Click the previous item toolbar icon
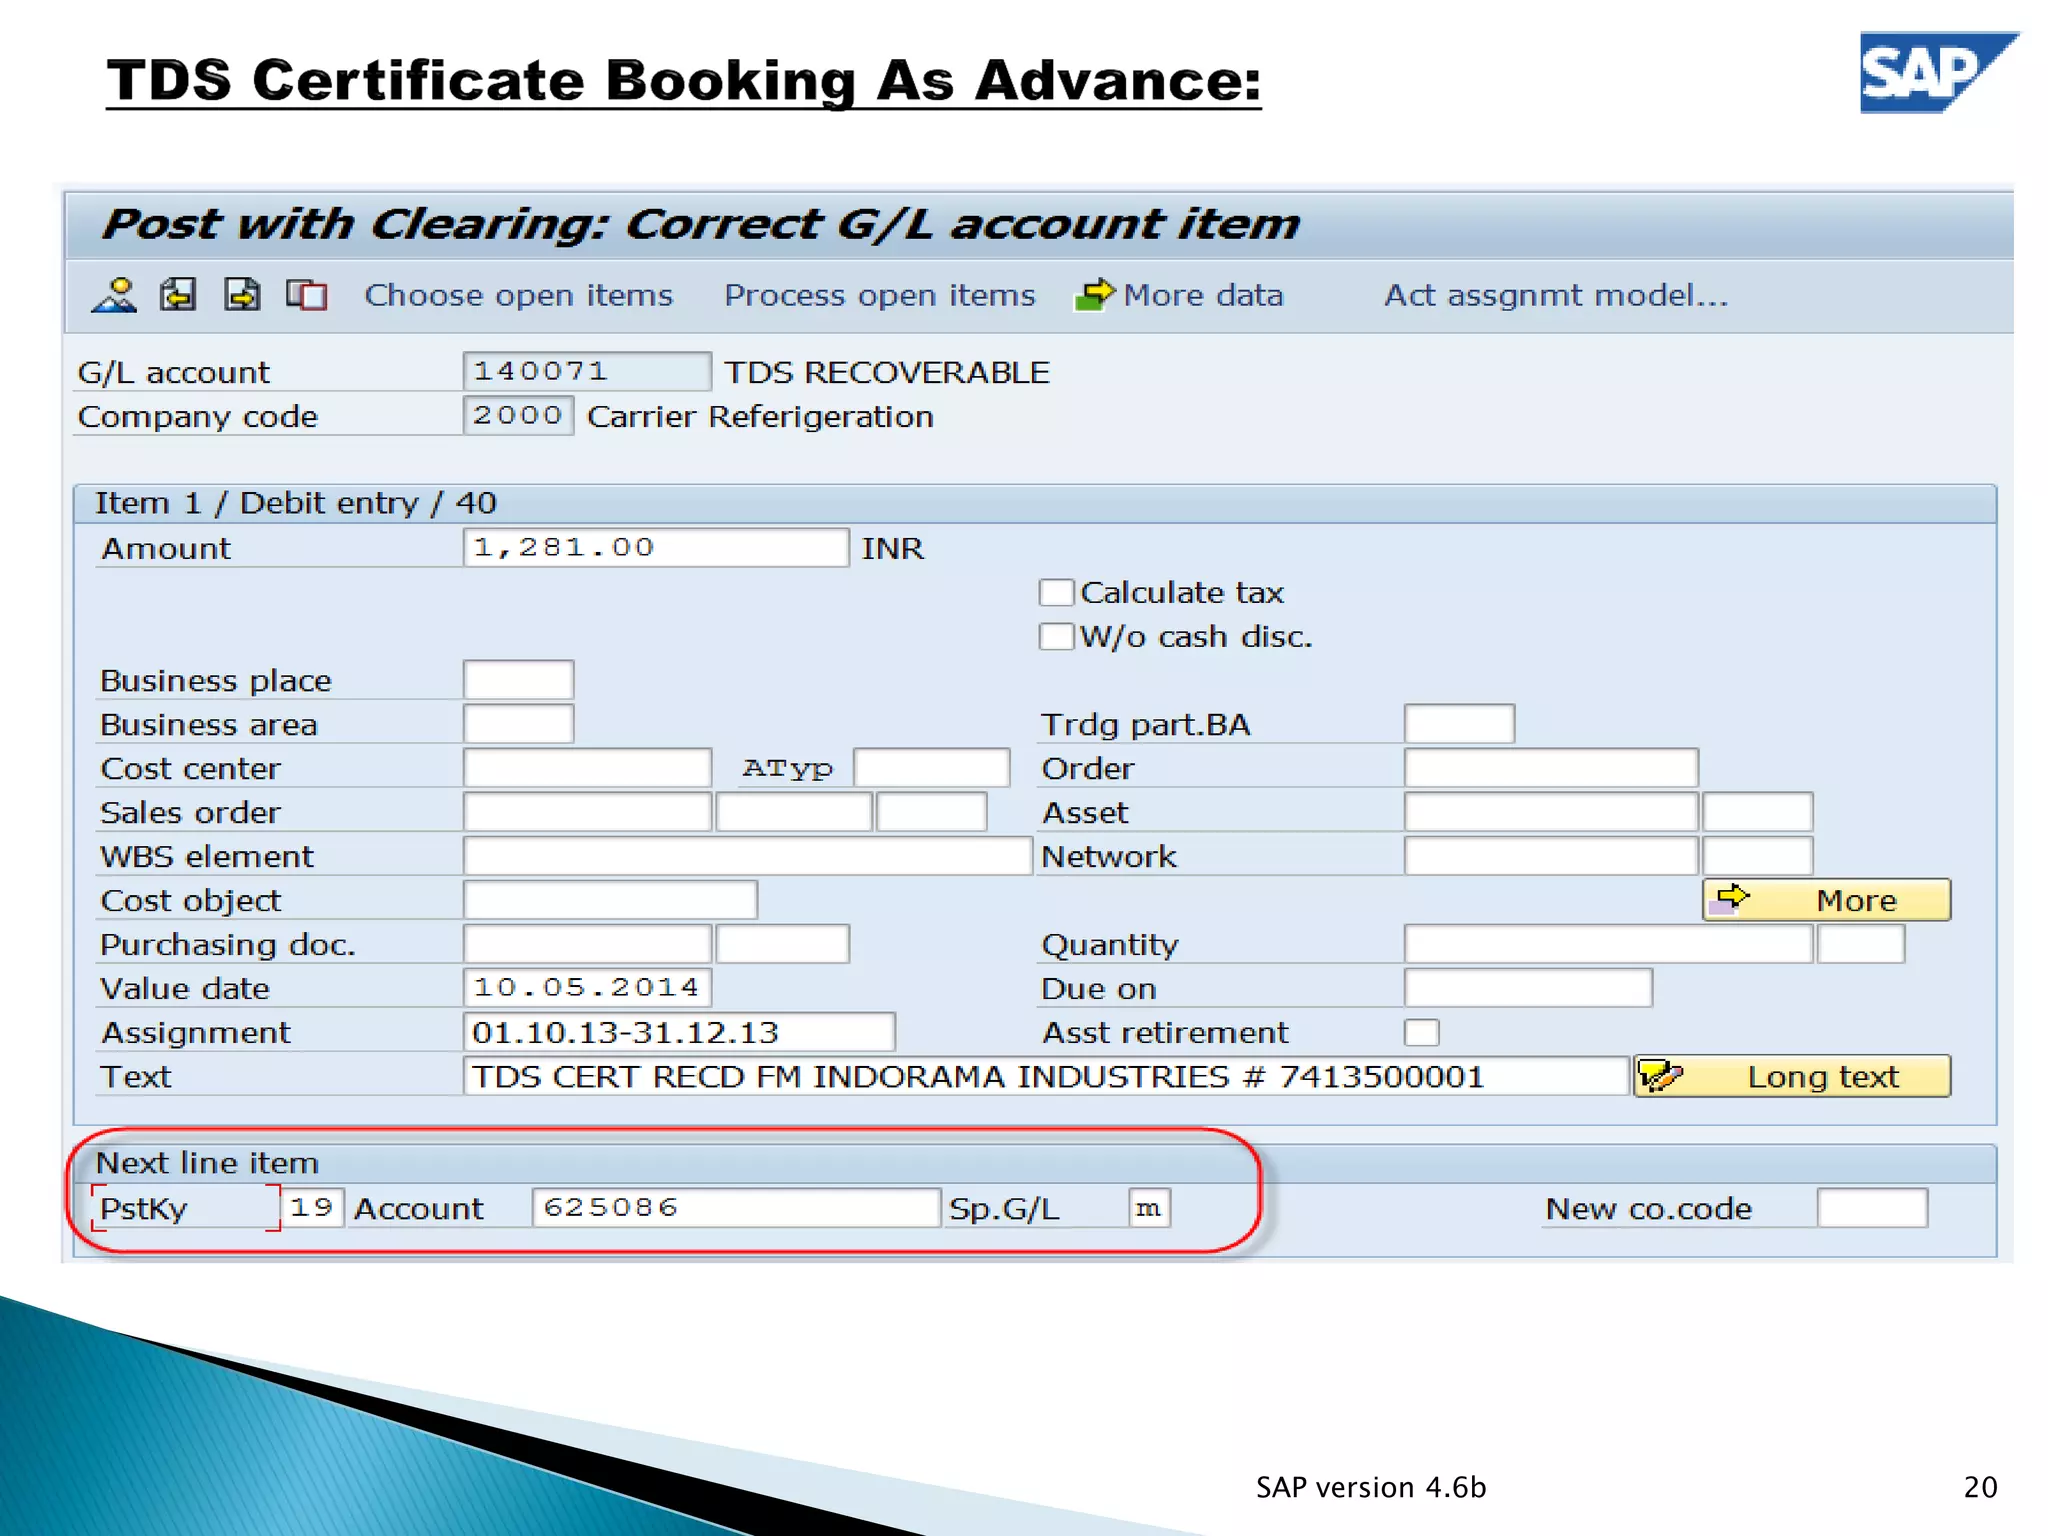The width and height of the screenshot is (2048, 1536). click(178, 295)
